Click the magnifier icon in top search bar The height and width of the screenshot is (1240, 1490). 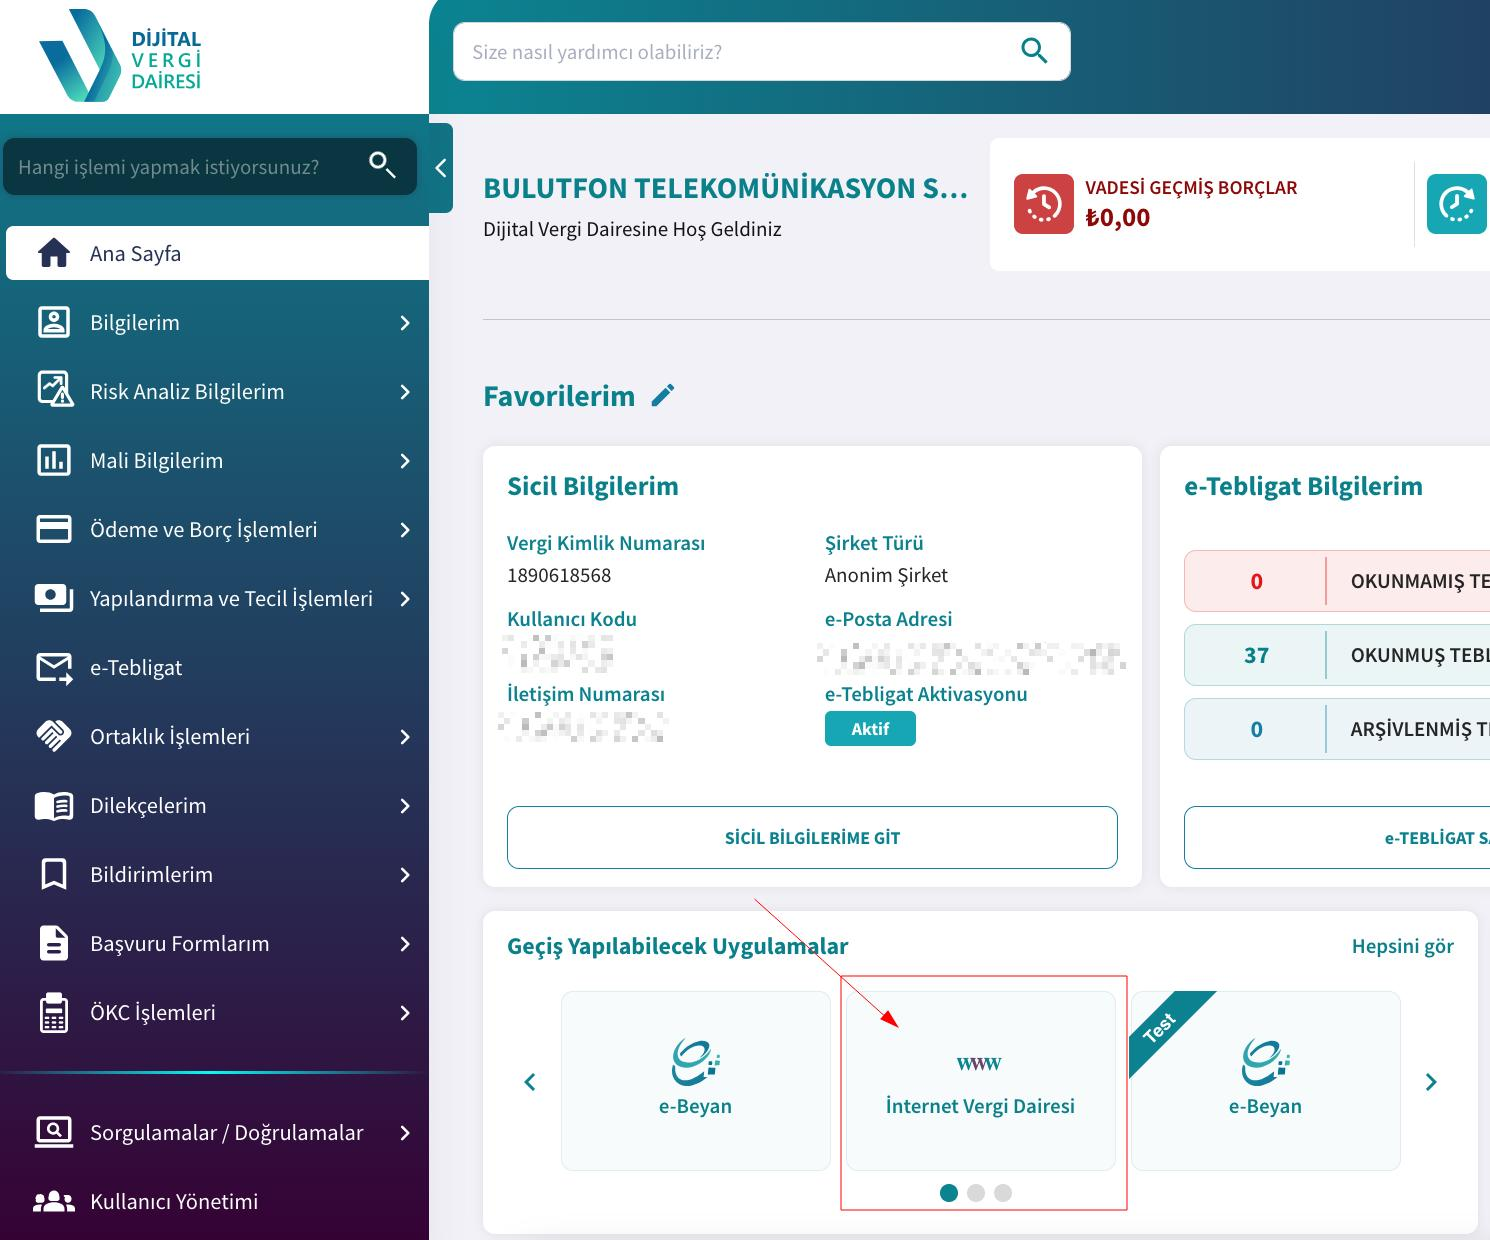(x=1034, y=51)
